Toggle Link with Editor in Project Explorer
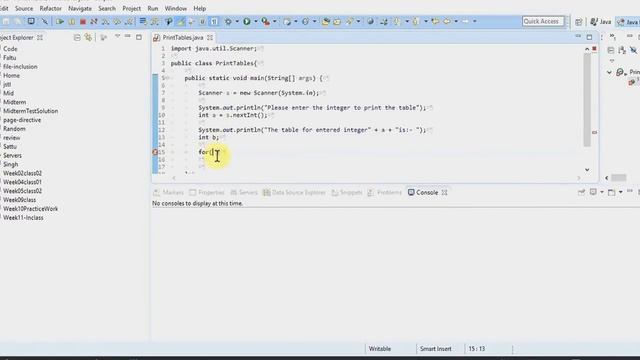 pyautogui.click(x=88, y=38)
